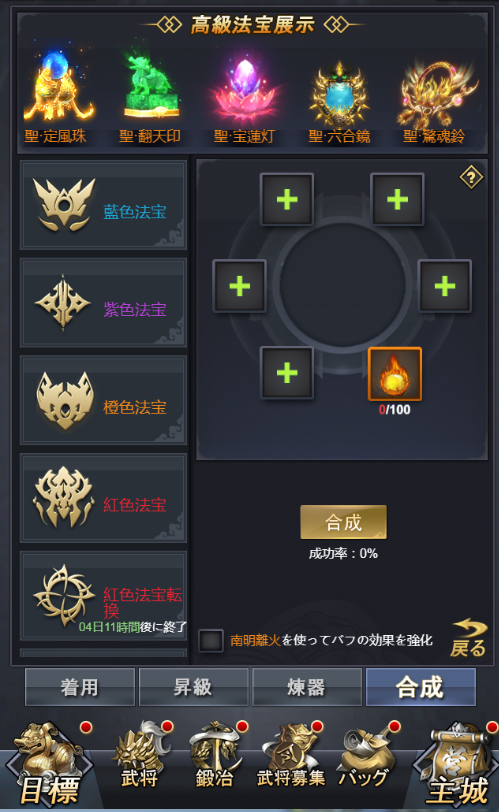499x812 pixels.
Task: Open the バッグ bag icon
Action: pyautogui.click(x=366, y=756)
